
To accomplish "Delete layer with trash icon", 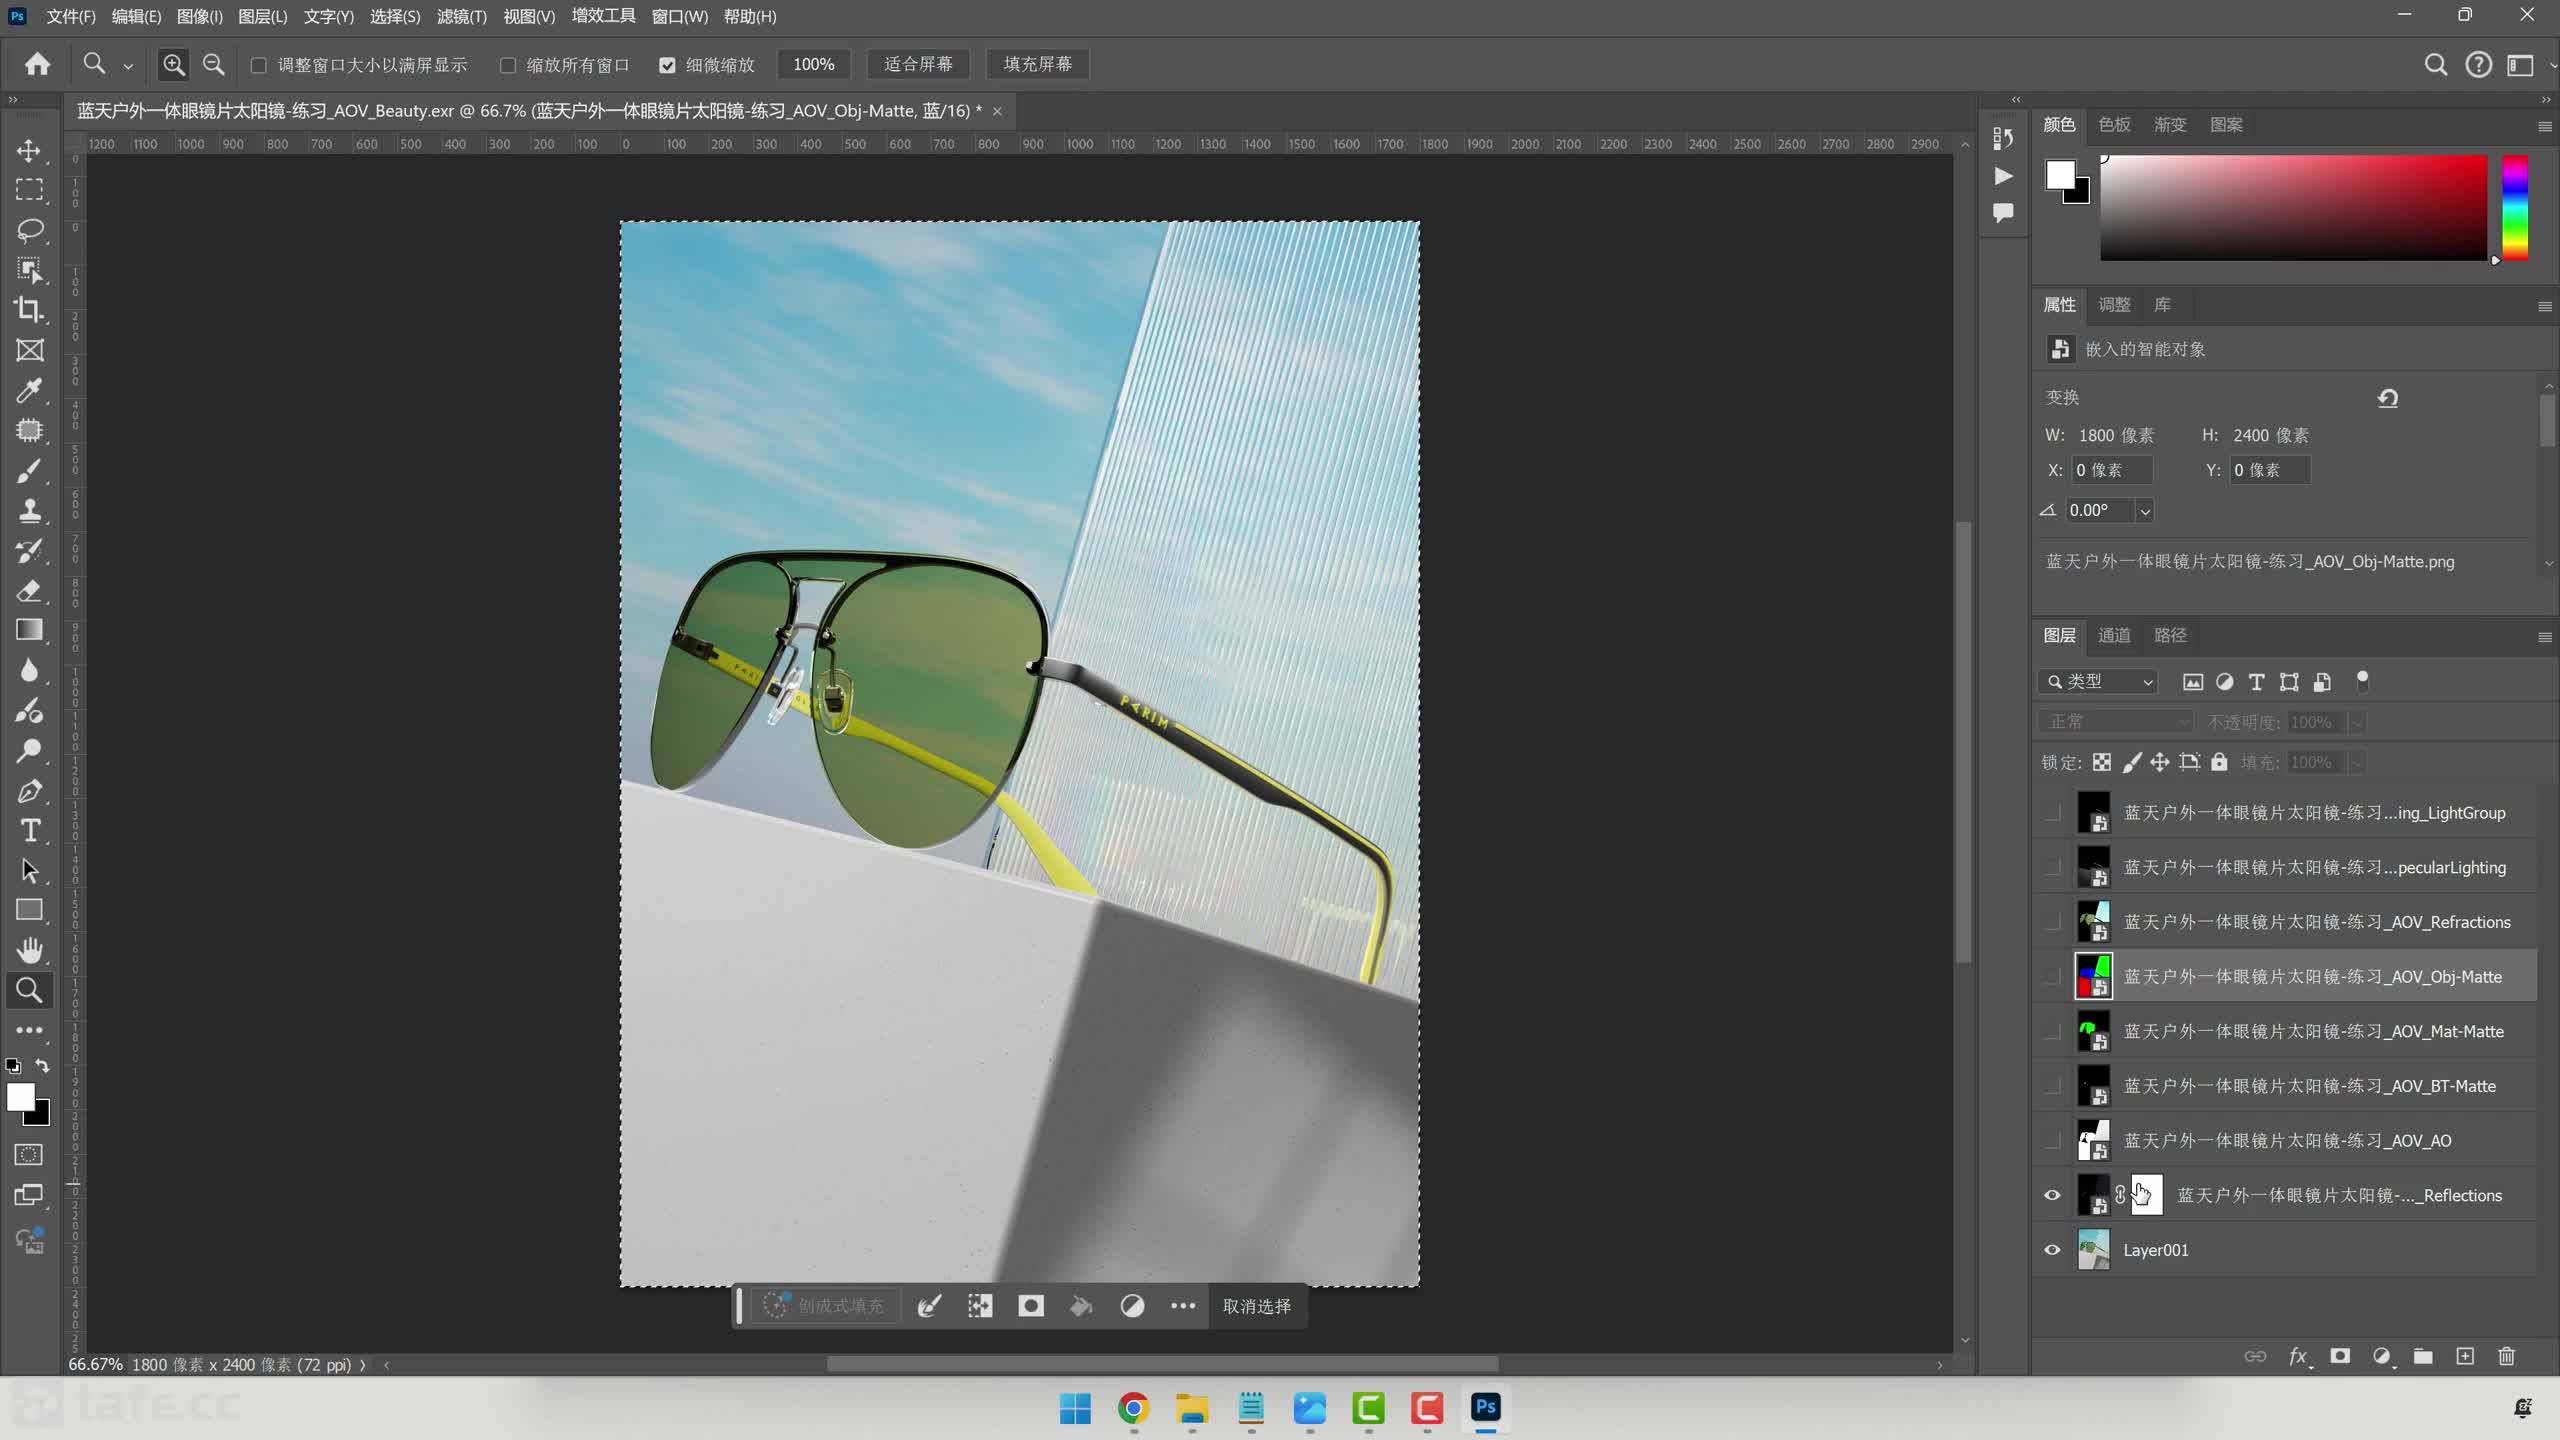I will [2506, 1356].
